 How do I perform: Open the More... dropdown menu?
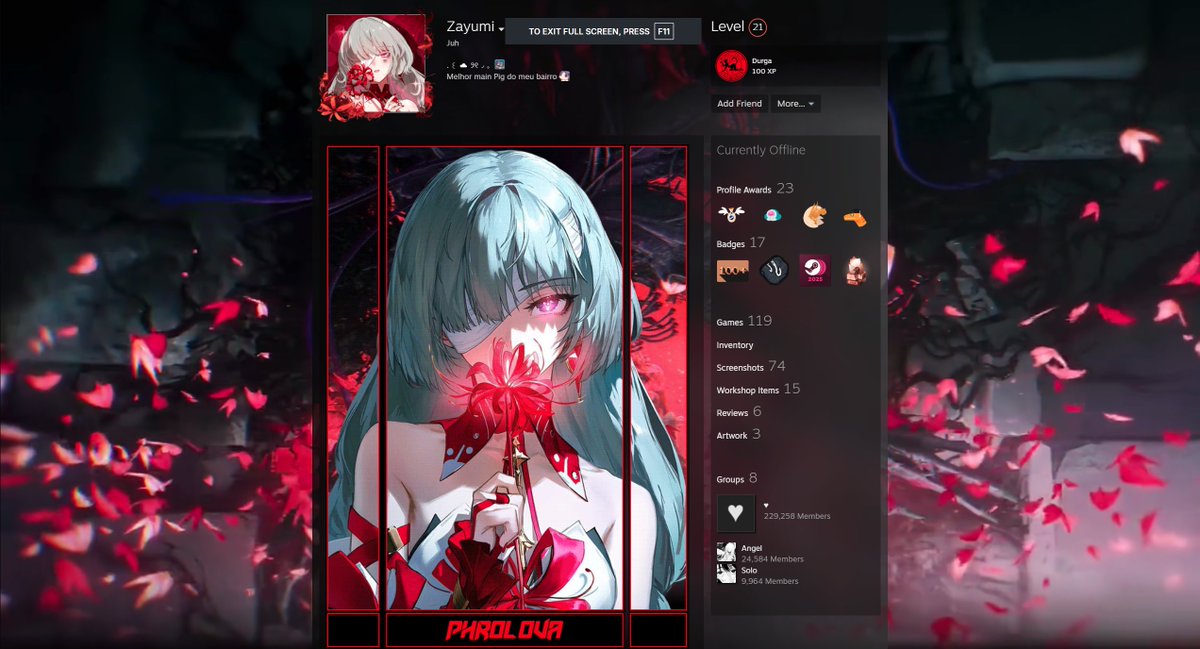pos(795,103)
